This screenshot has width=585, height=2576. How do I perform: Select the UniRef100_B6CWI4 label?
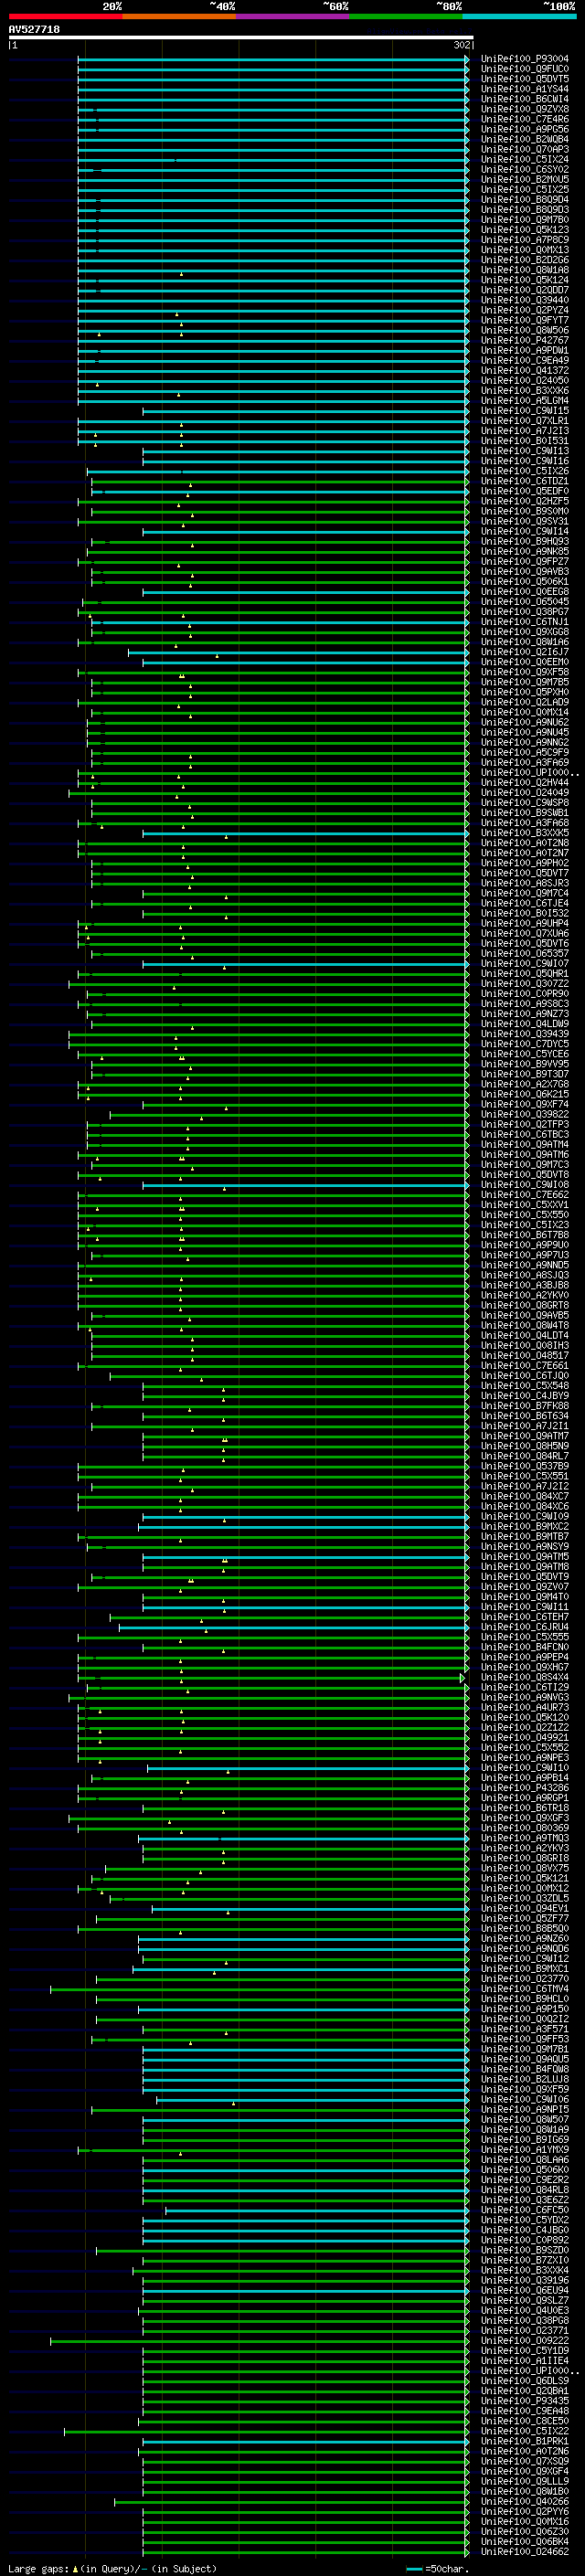[x=524, y=99]
